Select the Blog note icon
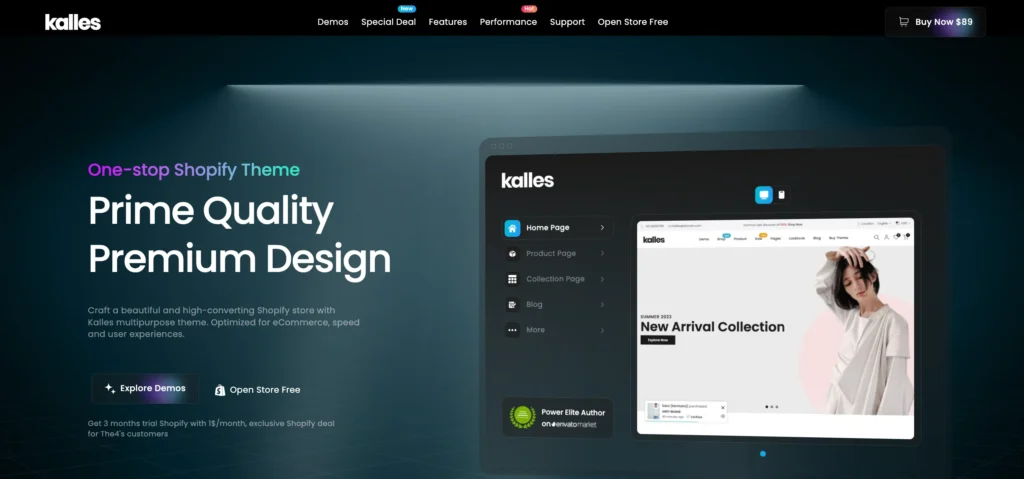1024x479 pixels. tap(512, 305)
